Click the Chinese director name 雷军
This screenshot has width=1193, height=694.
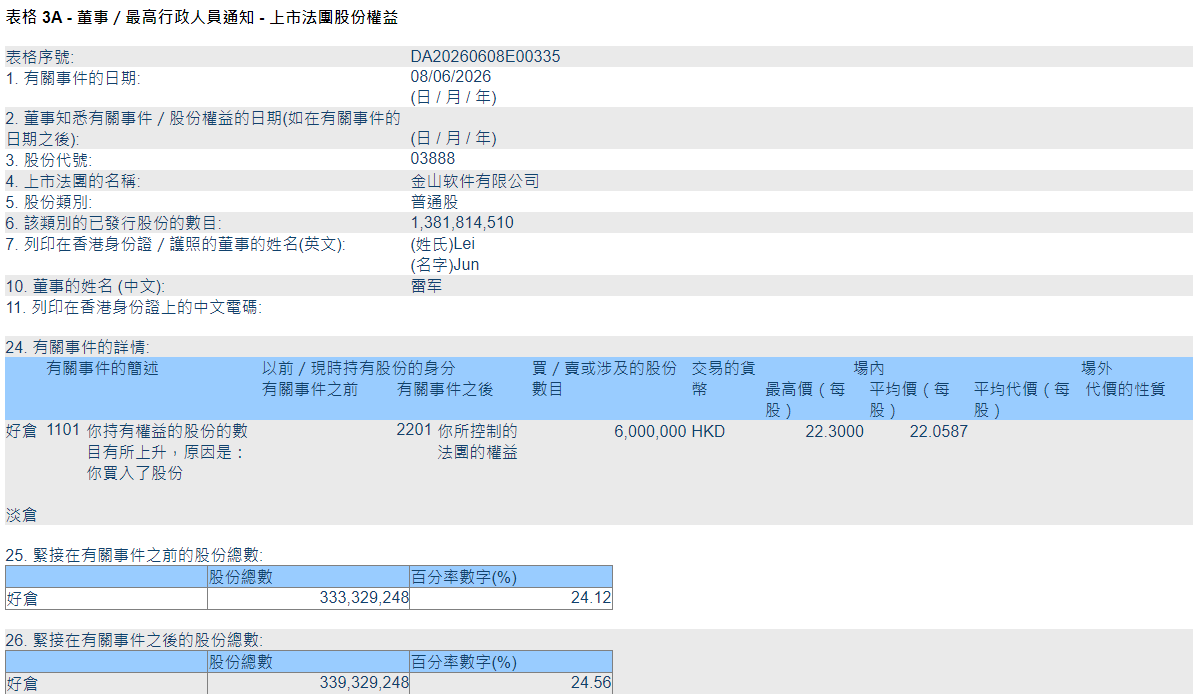[426, 286]
